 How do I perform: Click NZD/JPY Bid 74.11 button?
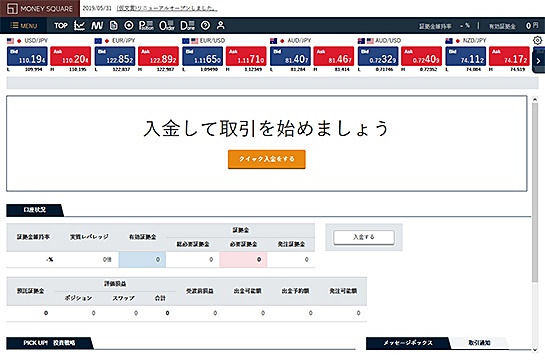point(466,56)
